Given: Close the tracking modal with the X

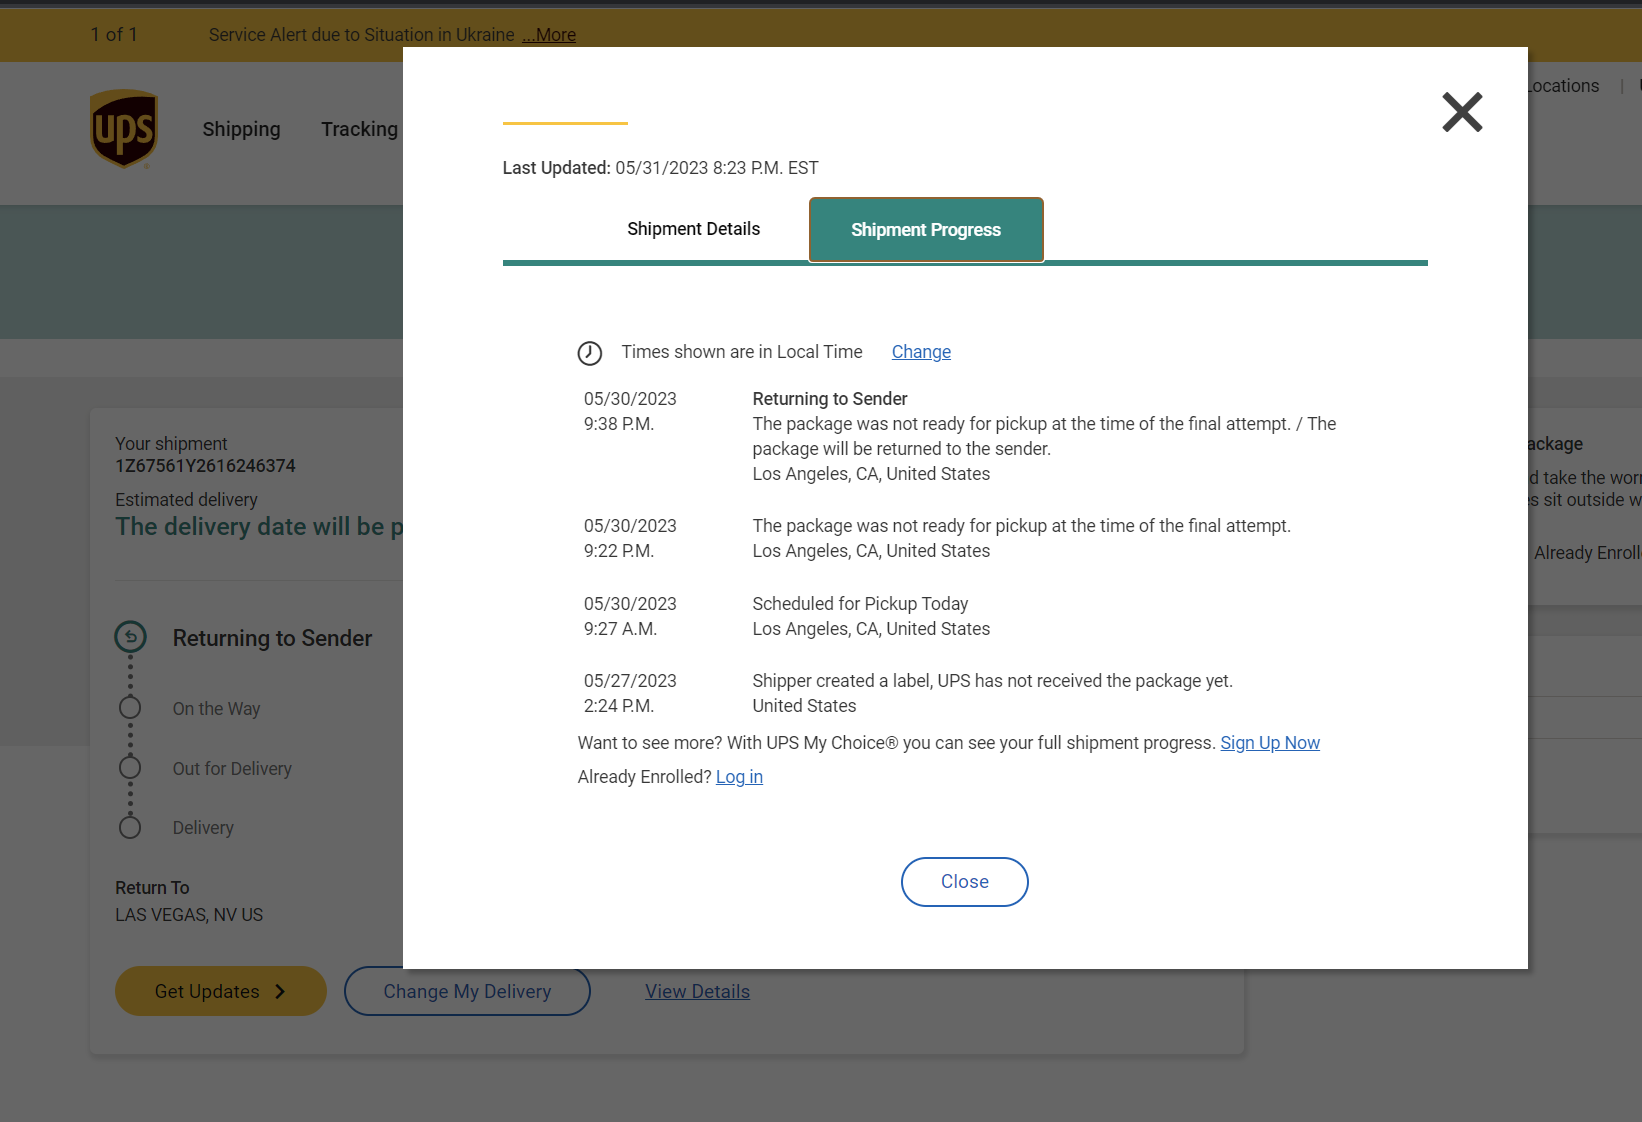Looking at the screenshot, I should tap(1462, 112).
